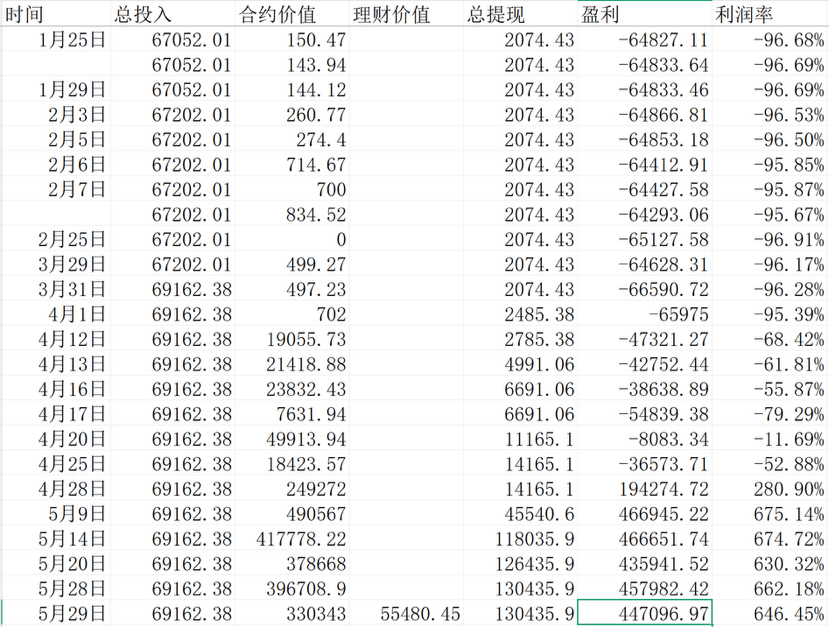The image size is (829, 627).
Task: Select contract value cell 714.67
Action: [x=292, y=164]
